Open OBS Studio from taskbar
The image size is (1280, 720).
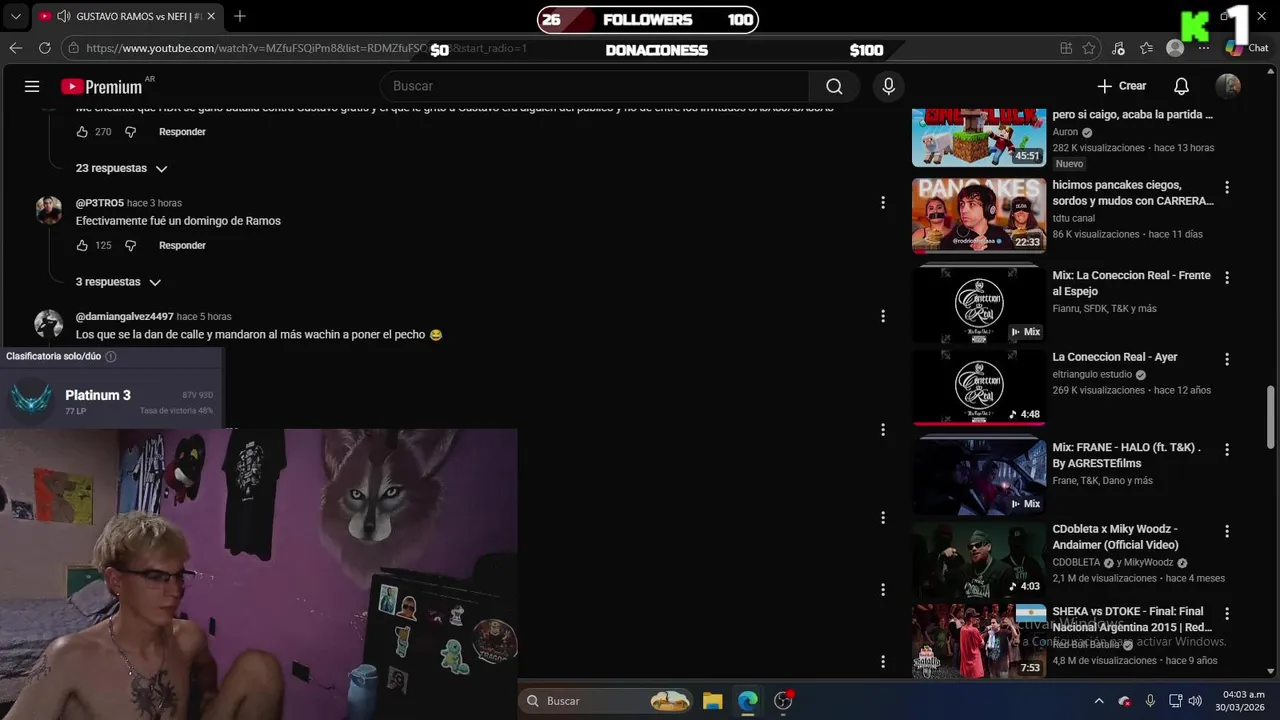[783, 701]
